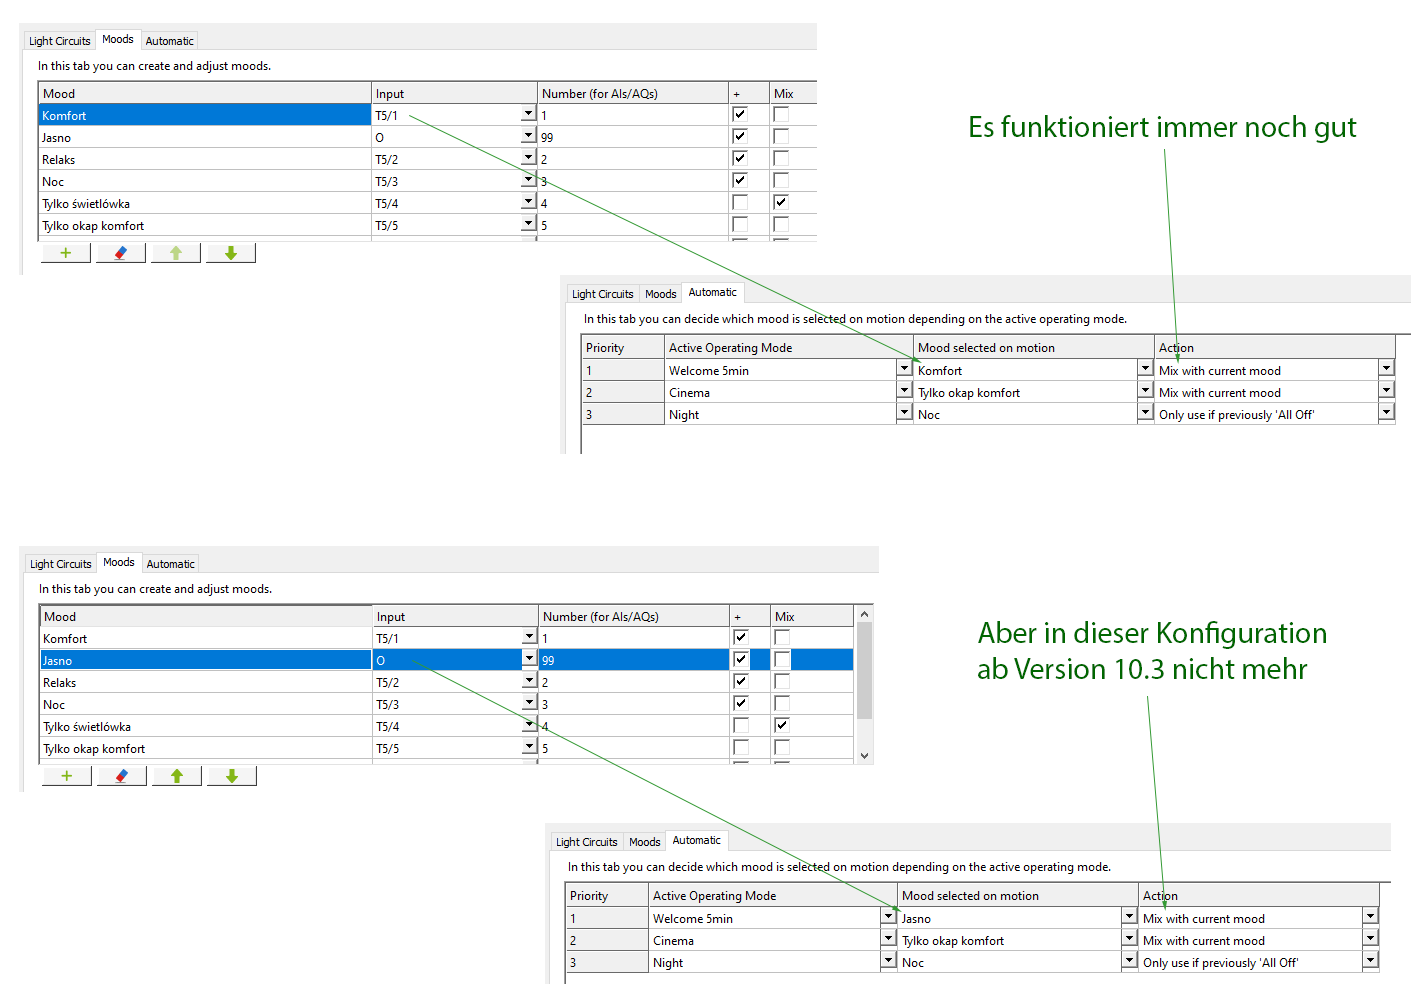Click the number 99 field for Jasno in the lower Moods panel
The image size is (1422, 1008).
tap(634, 660)
